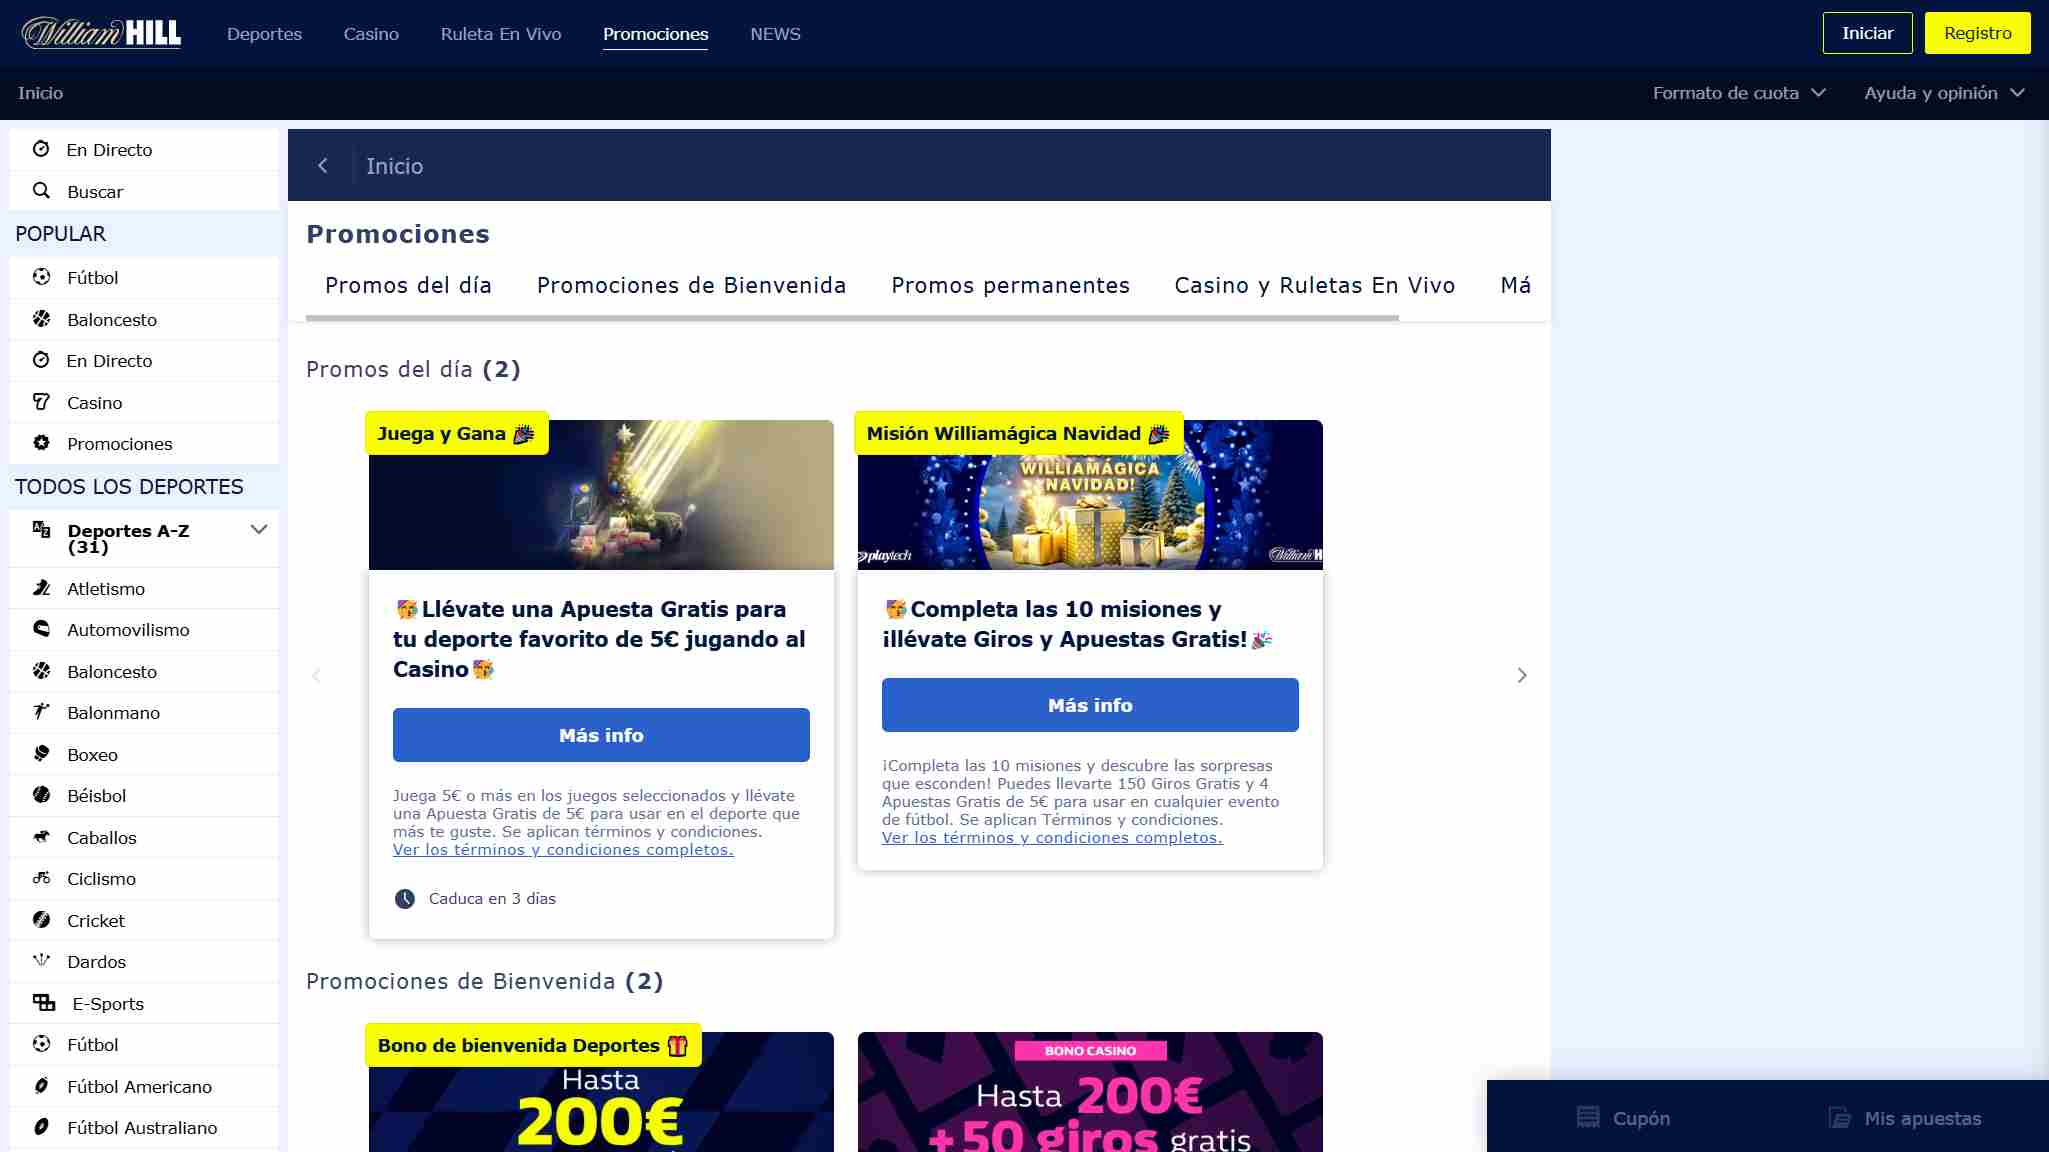Click the Dardos darts icon
The image size is (2049, 1152).
point(41,961)
